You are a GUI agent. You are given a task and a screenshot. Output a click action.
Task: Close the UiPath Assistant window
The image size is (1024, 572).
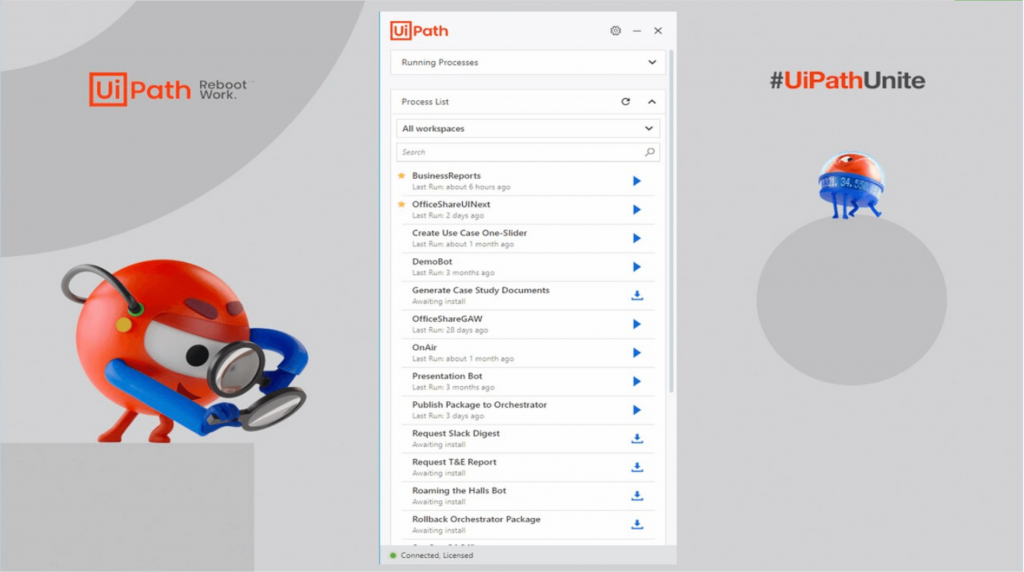coord(658,31)
